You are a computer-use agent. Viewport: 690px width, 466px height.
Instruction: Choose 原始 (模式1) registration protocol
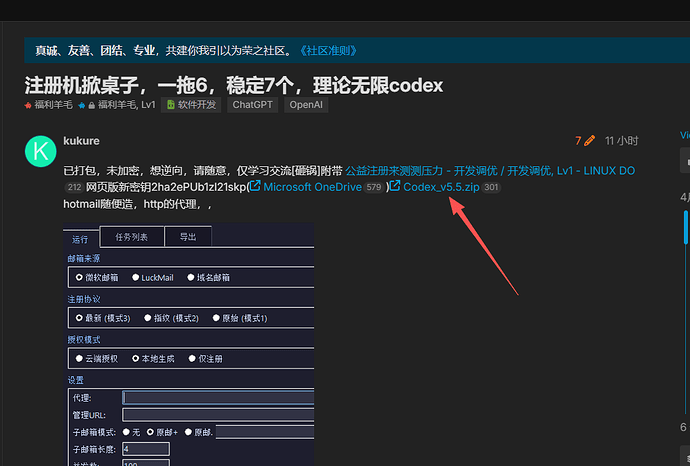point(240,318)
